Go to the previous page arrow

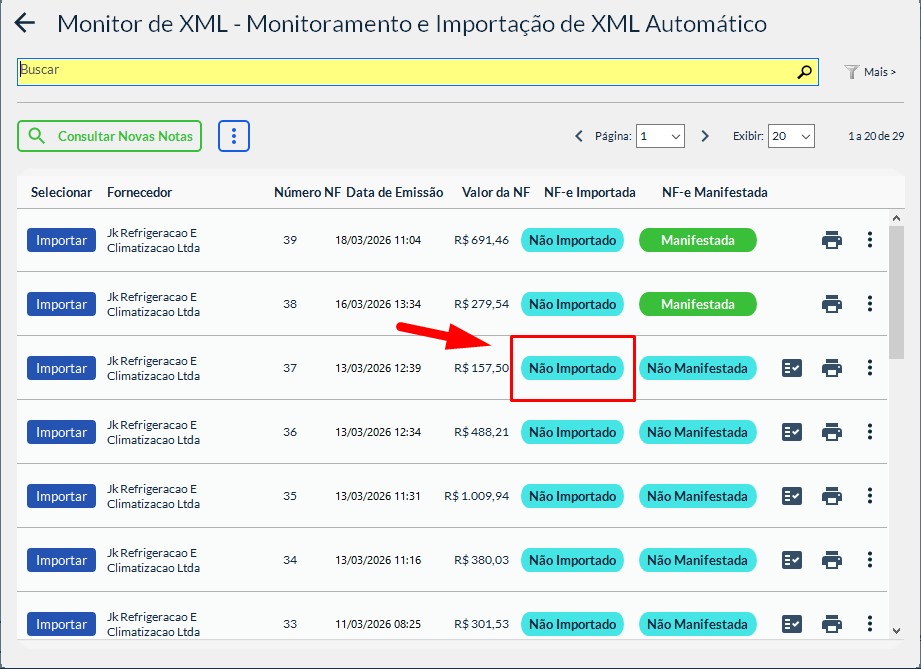coord(579,136)
